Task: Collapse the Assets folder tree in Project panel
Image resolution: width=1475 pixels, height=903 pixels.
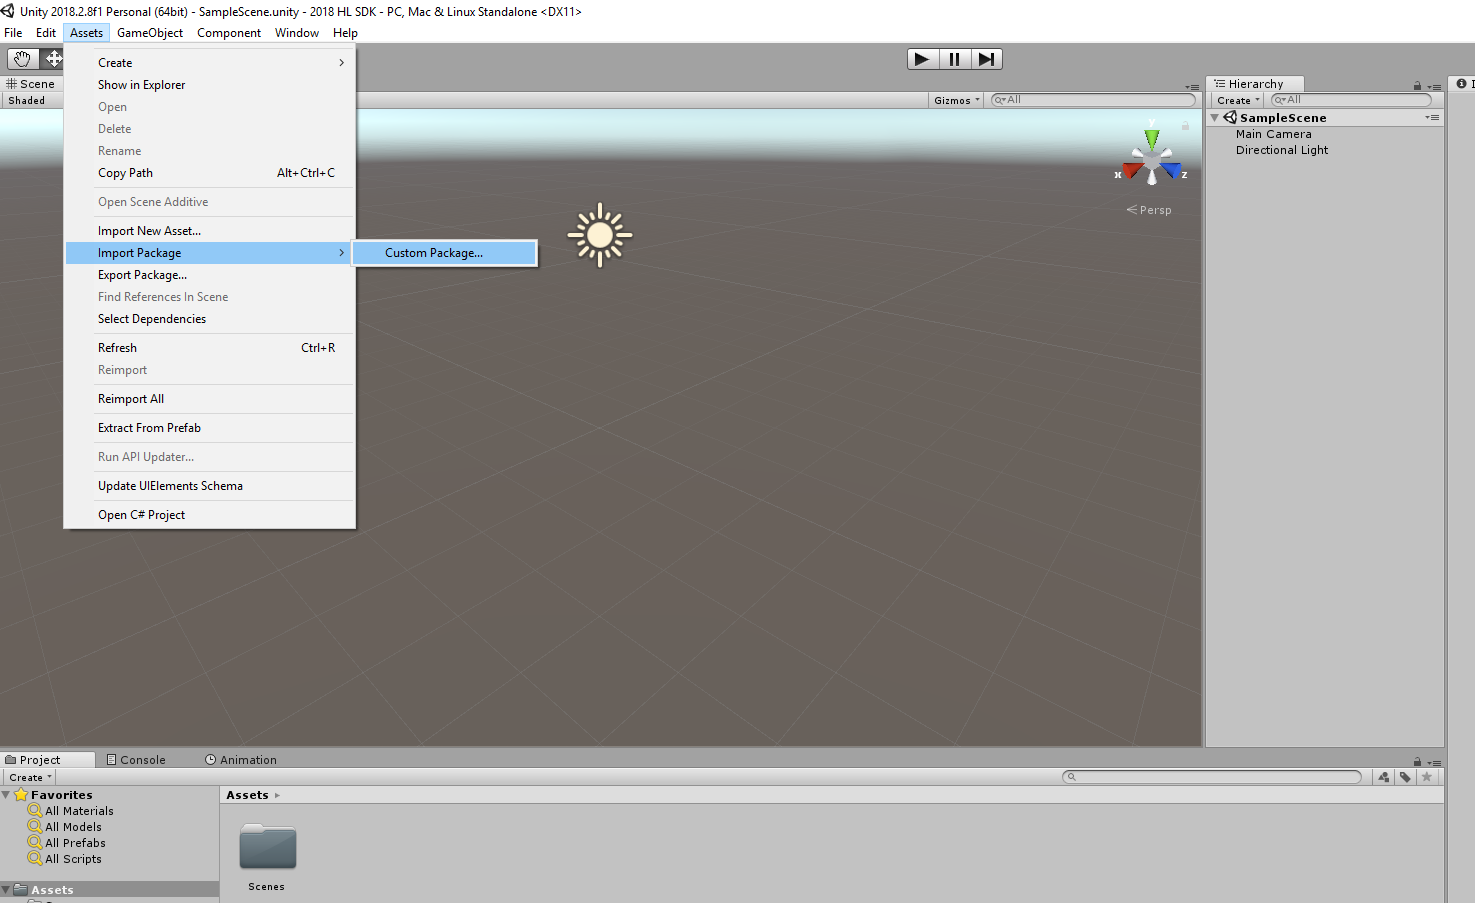Action: coord(6,889)
